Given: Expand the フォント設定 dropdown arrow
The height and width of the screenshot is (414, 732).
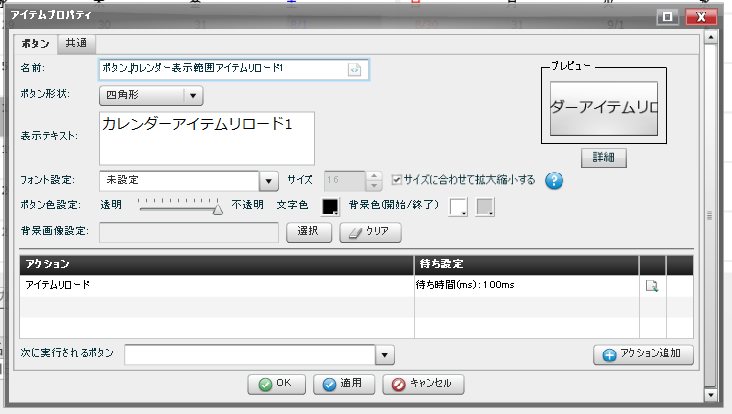Looking at the screenshot, I should (x=268, y=181).
